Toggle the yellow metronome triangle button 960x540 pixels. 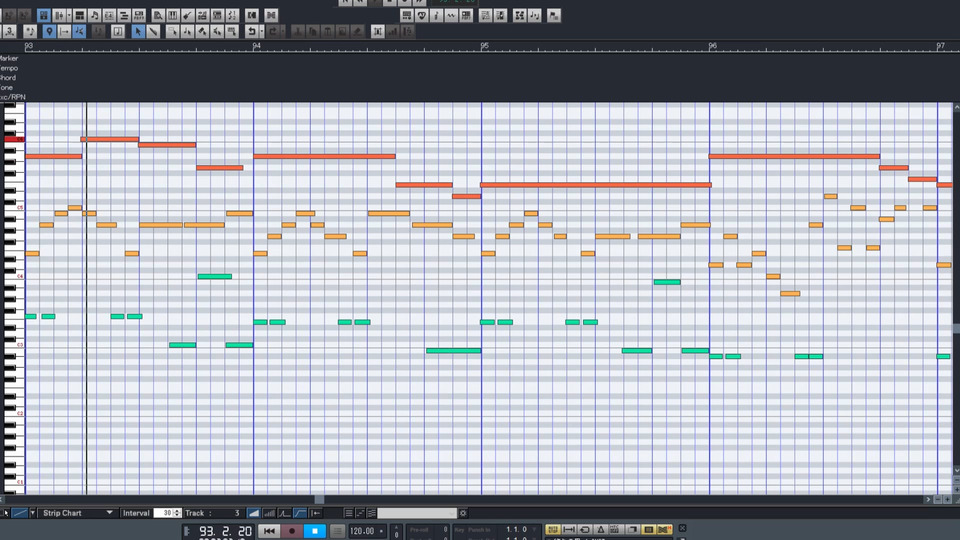601,529
